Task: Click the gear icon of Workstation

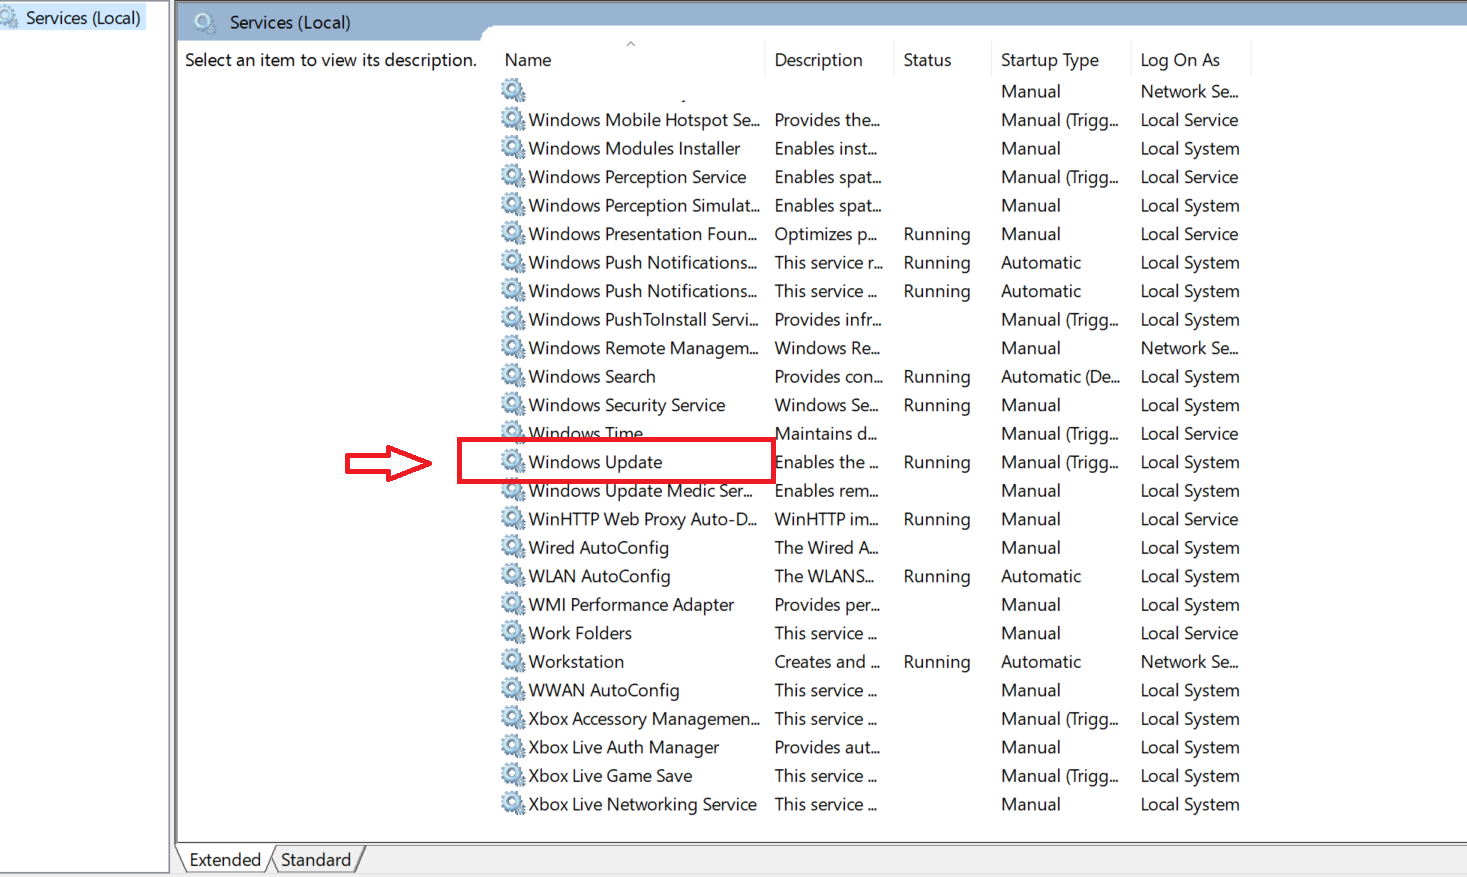Action: 513,661
